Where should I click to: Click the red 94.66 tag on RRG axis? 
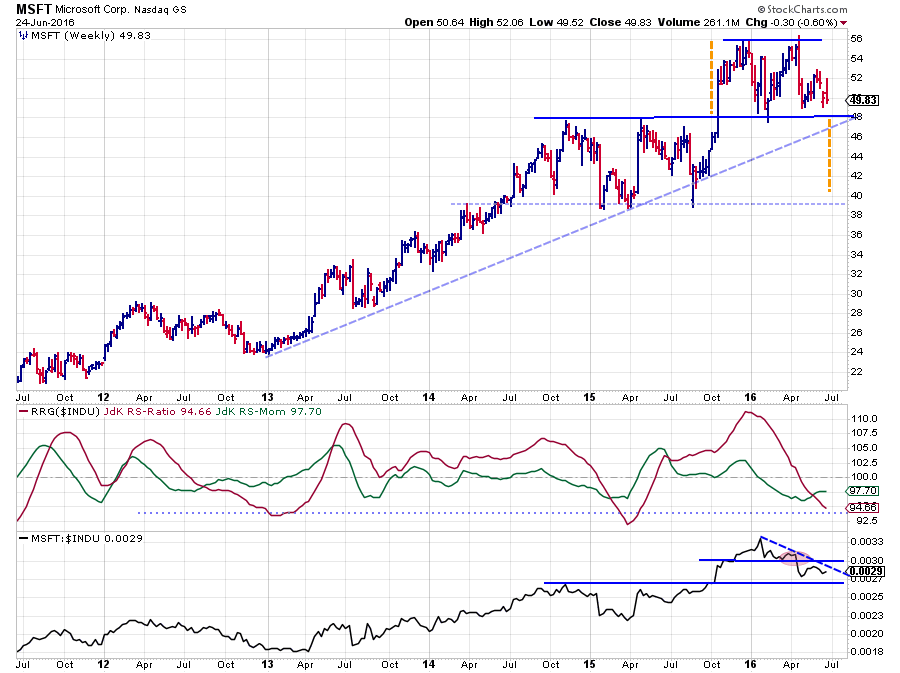coord(862,508)
